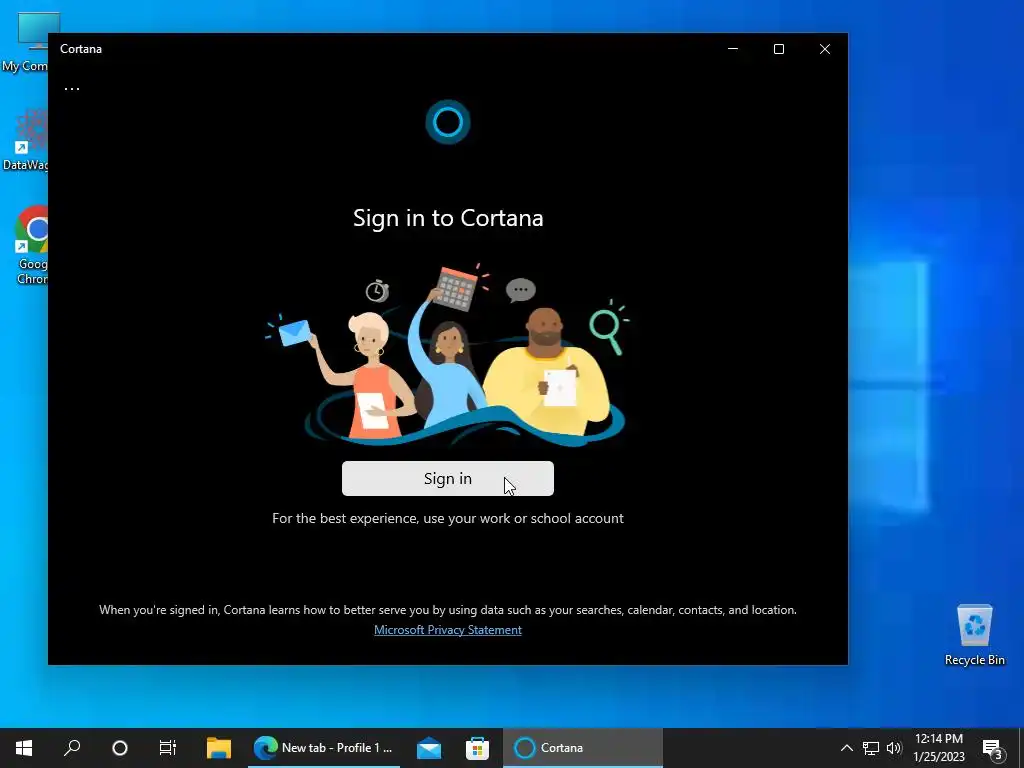1024x768 pixels.
Task: Open Microsoft Store from taskbar
Action: click(477, 748)
